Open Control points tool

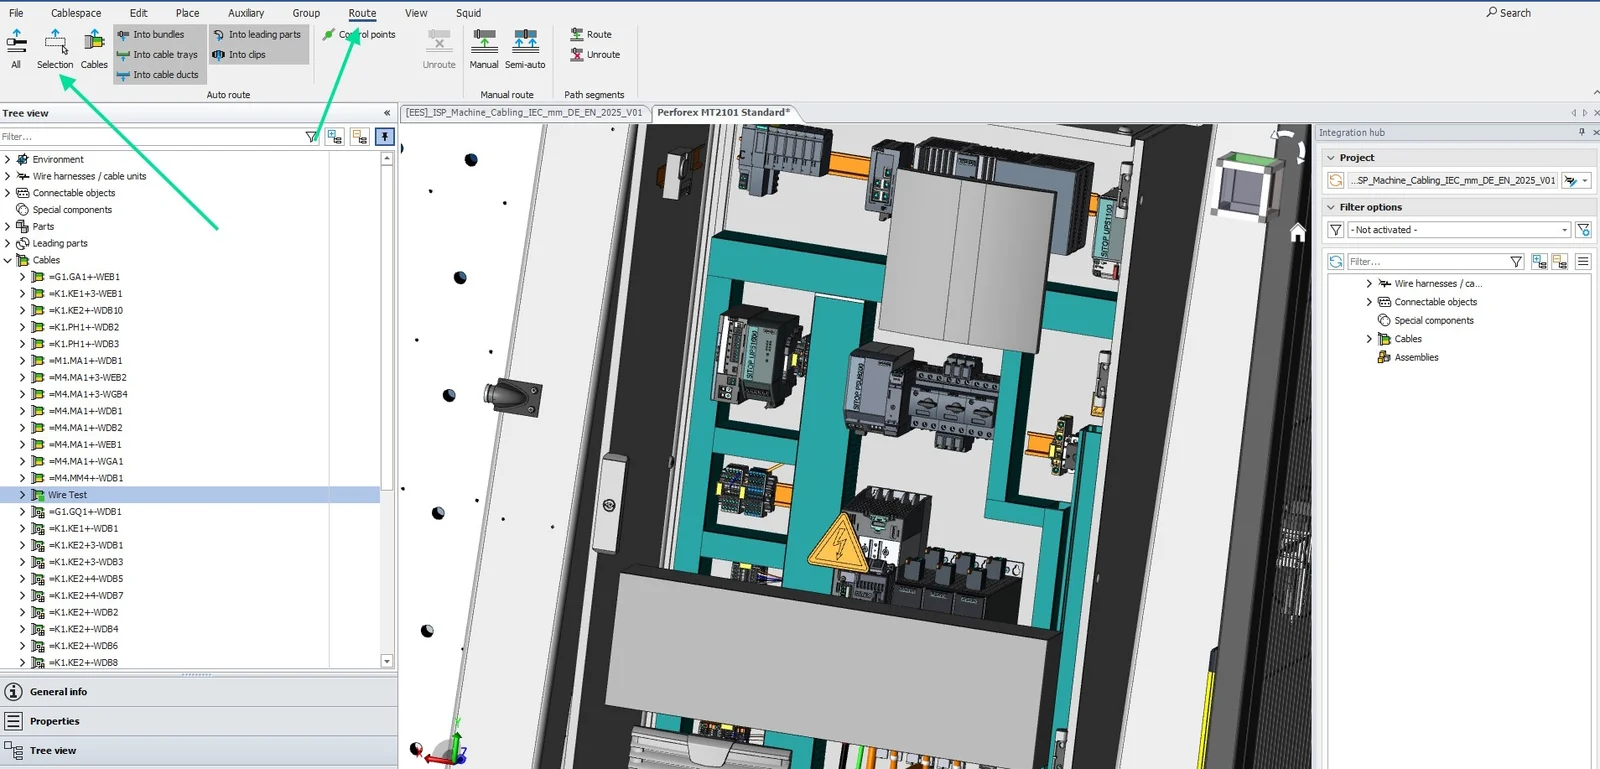359,34
